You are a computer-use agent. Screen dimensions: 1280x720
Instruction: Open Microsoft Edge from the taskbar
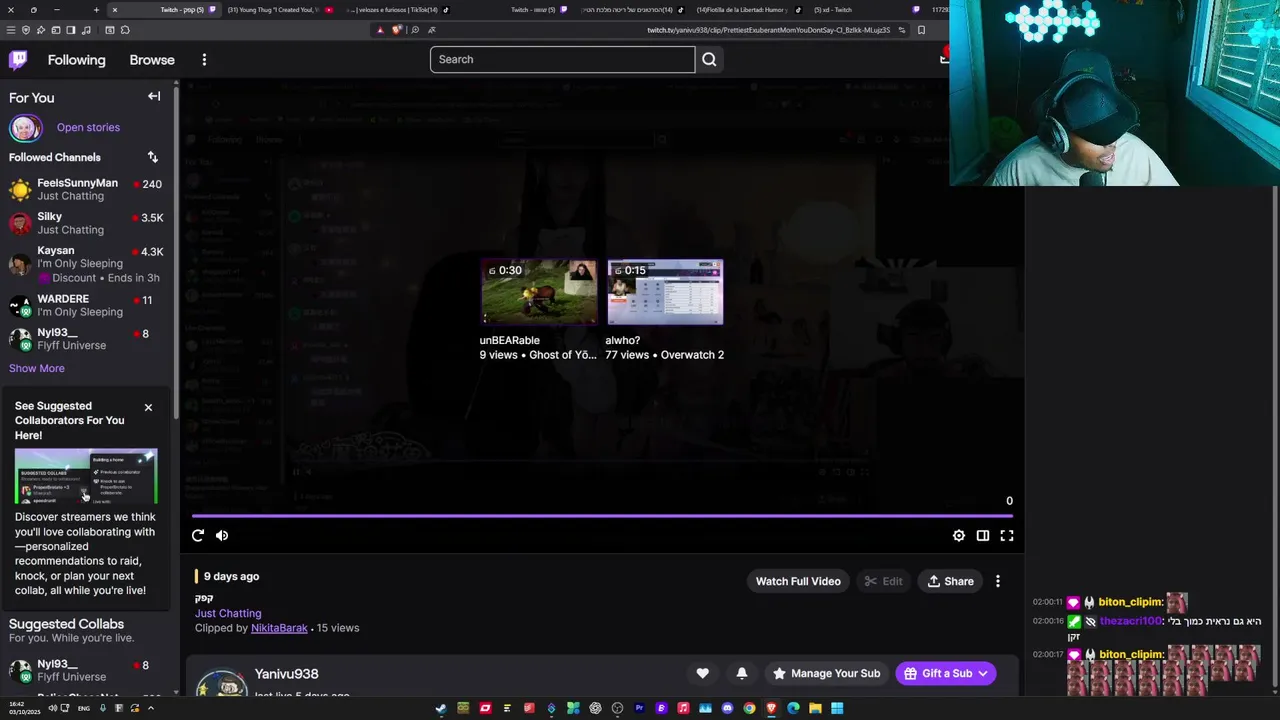point(793,708)
